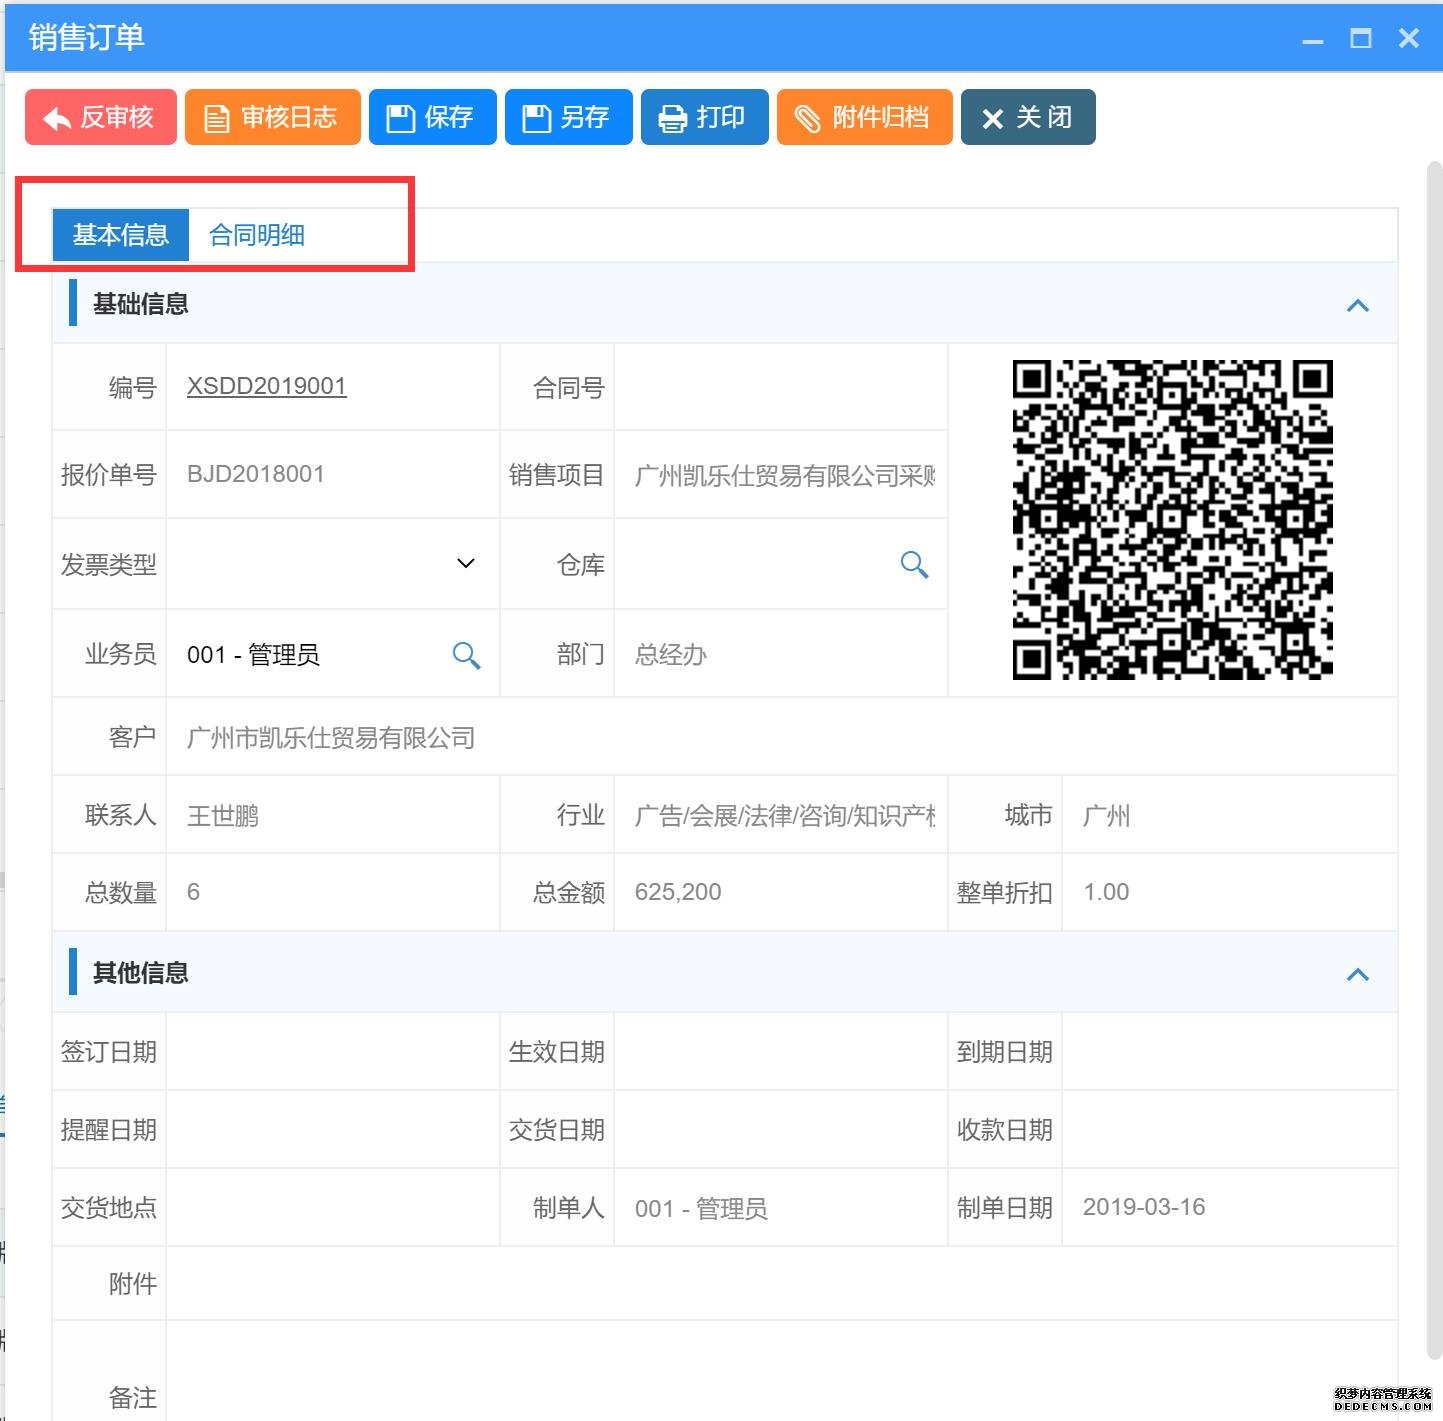Open order number link XSDD2019001
This screenshot has width=1443, height=1421.
tap(267, 386)
